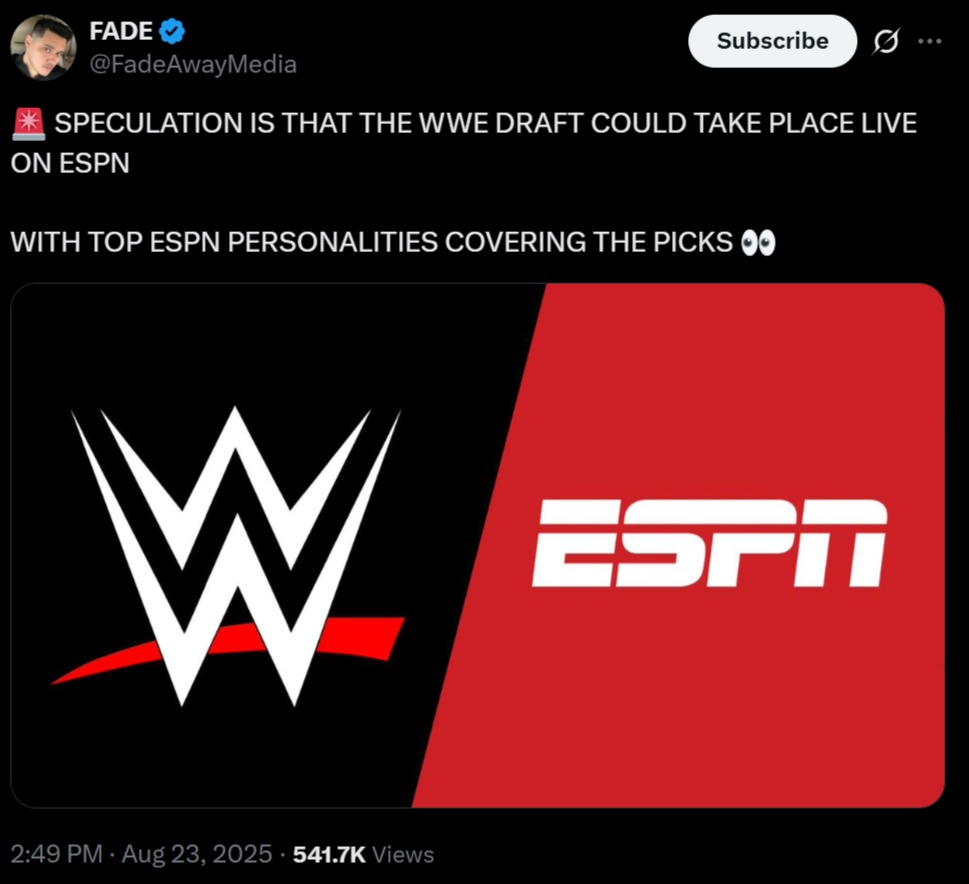Open the WWE and ESPN attached image

[478, 545]
